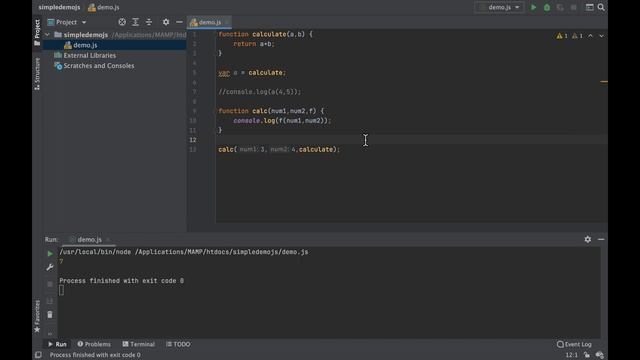Open the Run tool window tab

click(57, 344)
